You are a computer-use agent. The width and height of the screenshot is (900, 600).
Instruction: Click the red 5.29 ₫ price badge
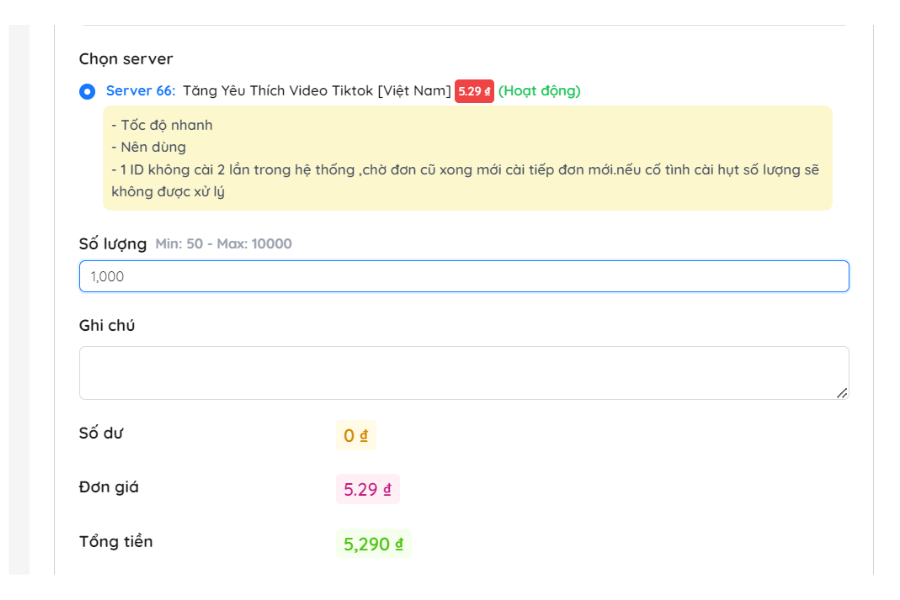[474, 91]
